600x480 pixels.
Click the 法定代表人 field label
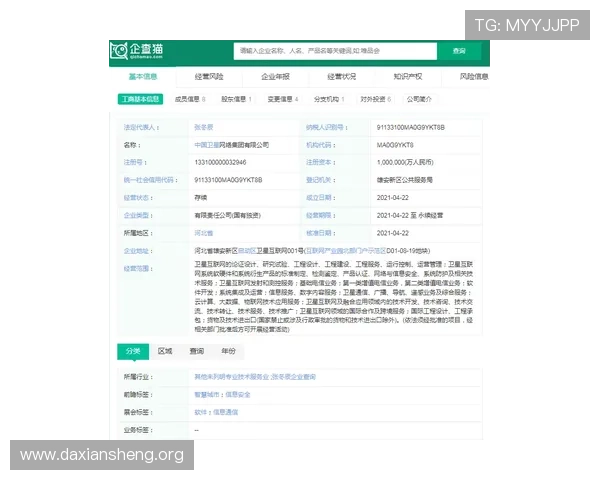click(x=141, y=127)
